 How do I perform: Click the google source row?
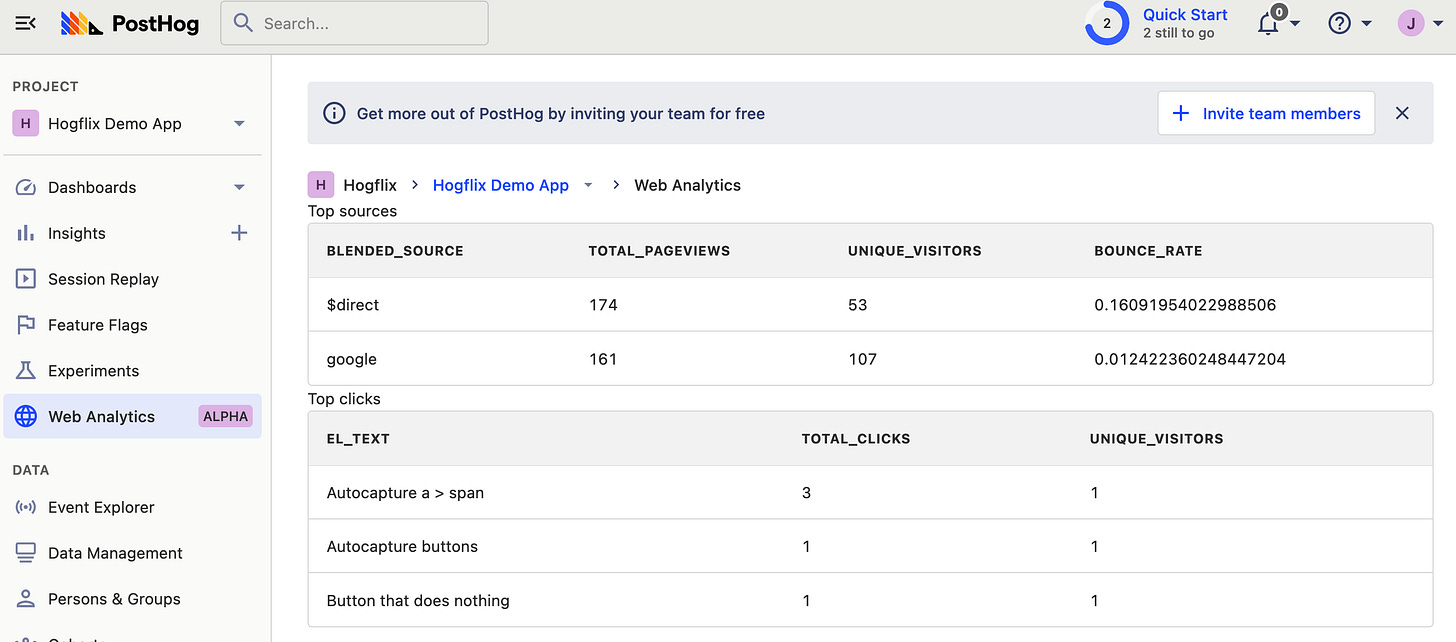(870, 359)
